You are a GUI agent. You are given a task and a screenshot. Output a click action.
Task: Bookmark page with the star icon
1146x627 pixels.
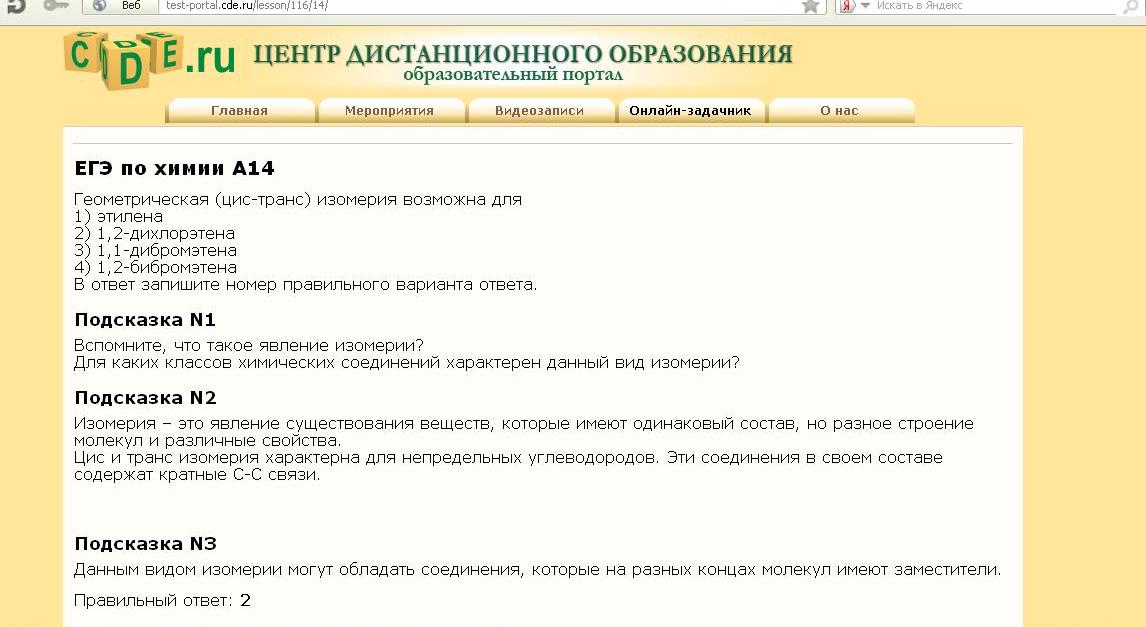pos(810,6)
